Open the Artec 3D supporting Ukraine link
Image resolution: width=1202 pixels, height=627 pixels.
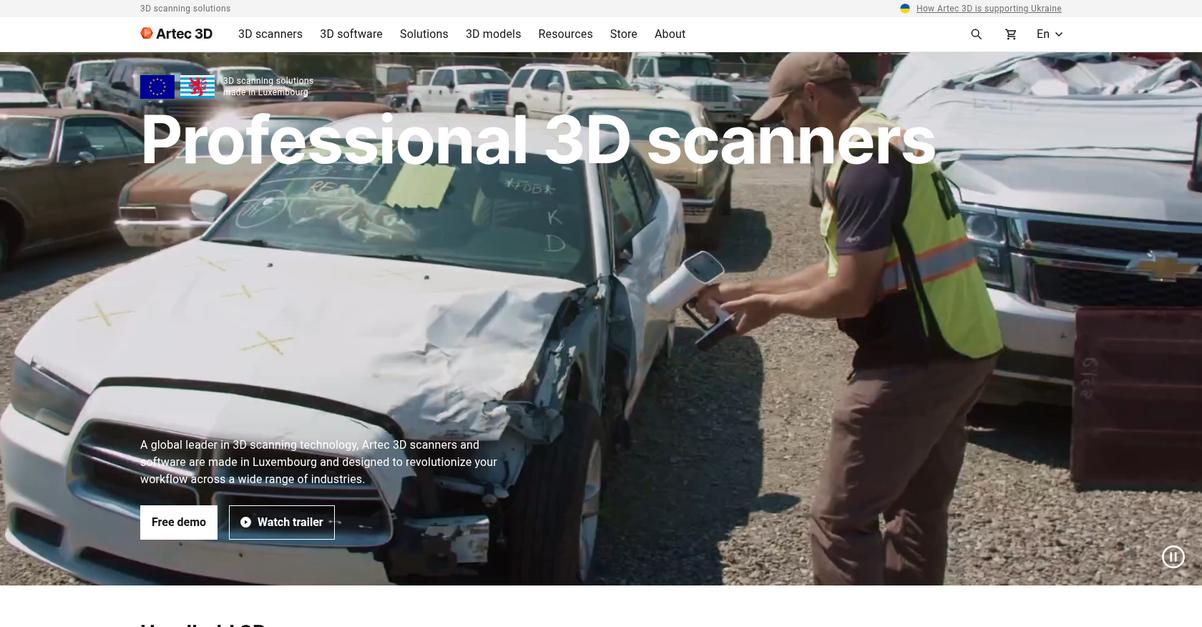tap(989, 8)
